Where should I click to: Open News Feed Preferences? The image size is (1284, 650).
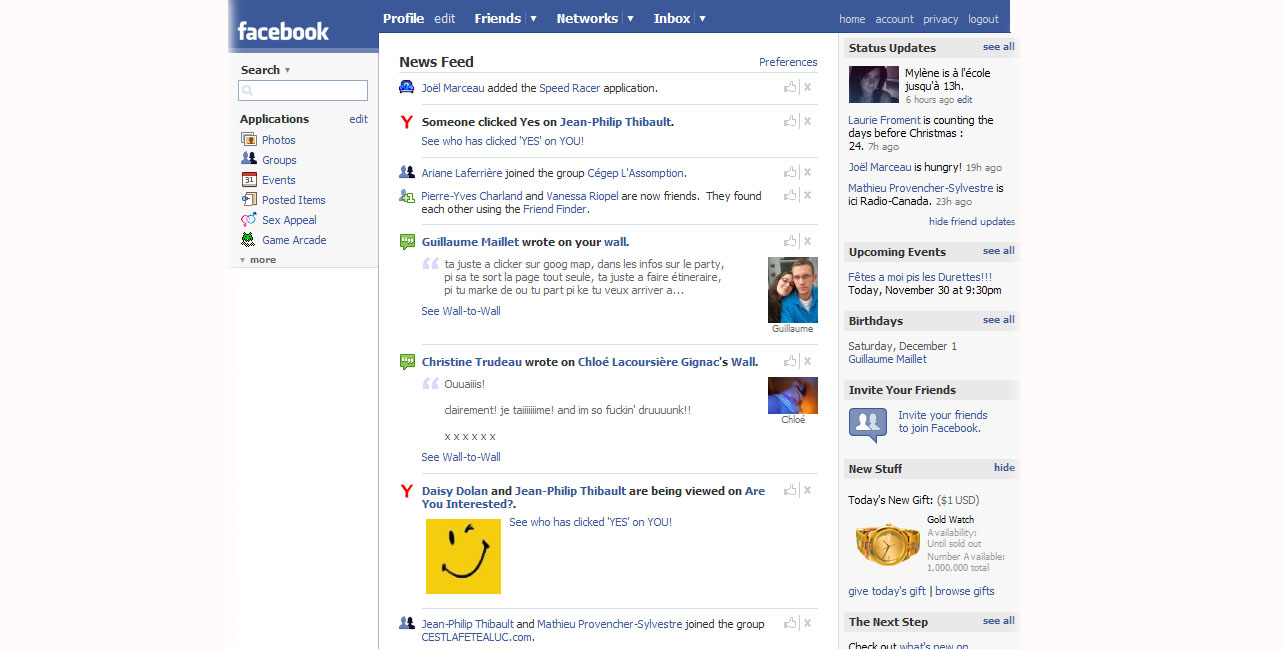coord(788,62)
